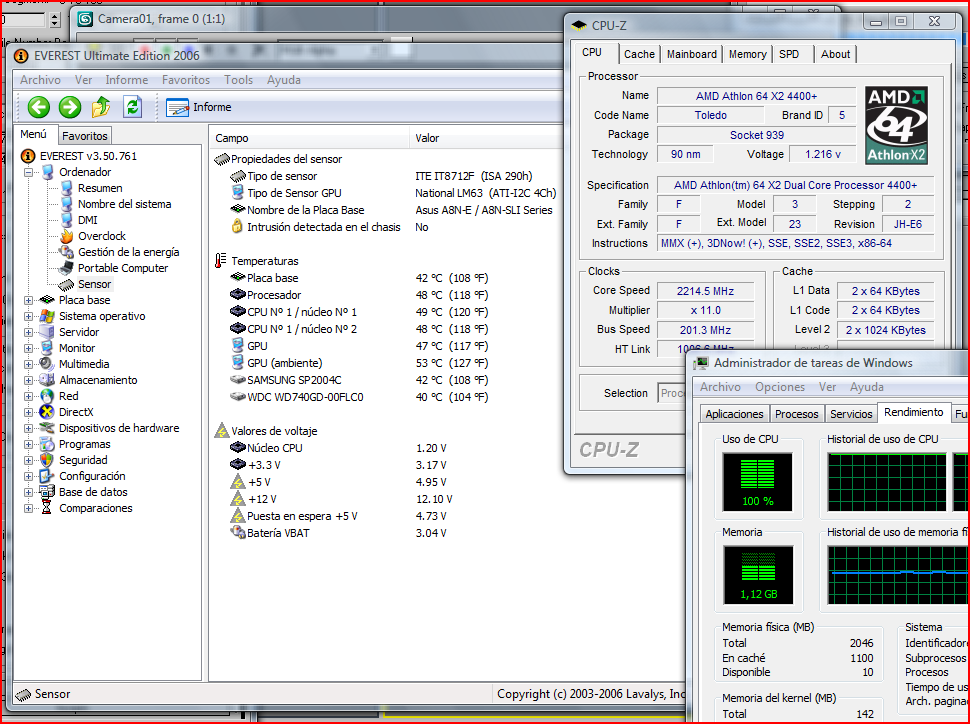Image resolution: width=970 pixels, height=724 pixels.
Task: Expand the Sistema operativo tree node
Action: click(x=28, y=316)
